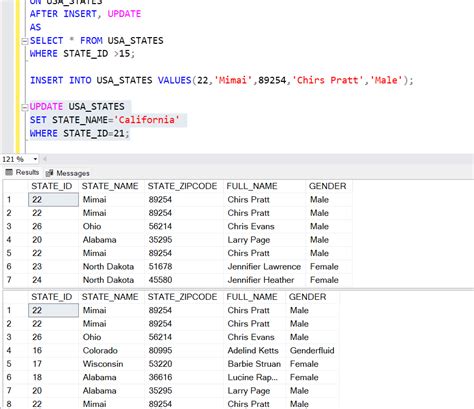Select STATE_NAME header in lower results grid

pos(110,297)
